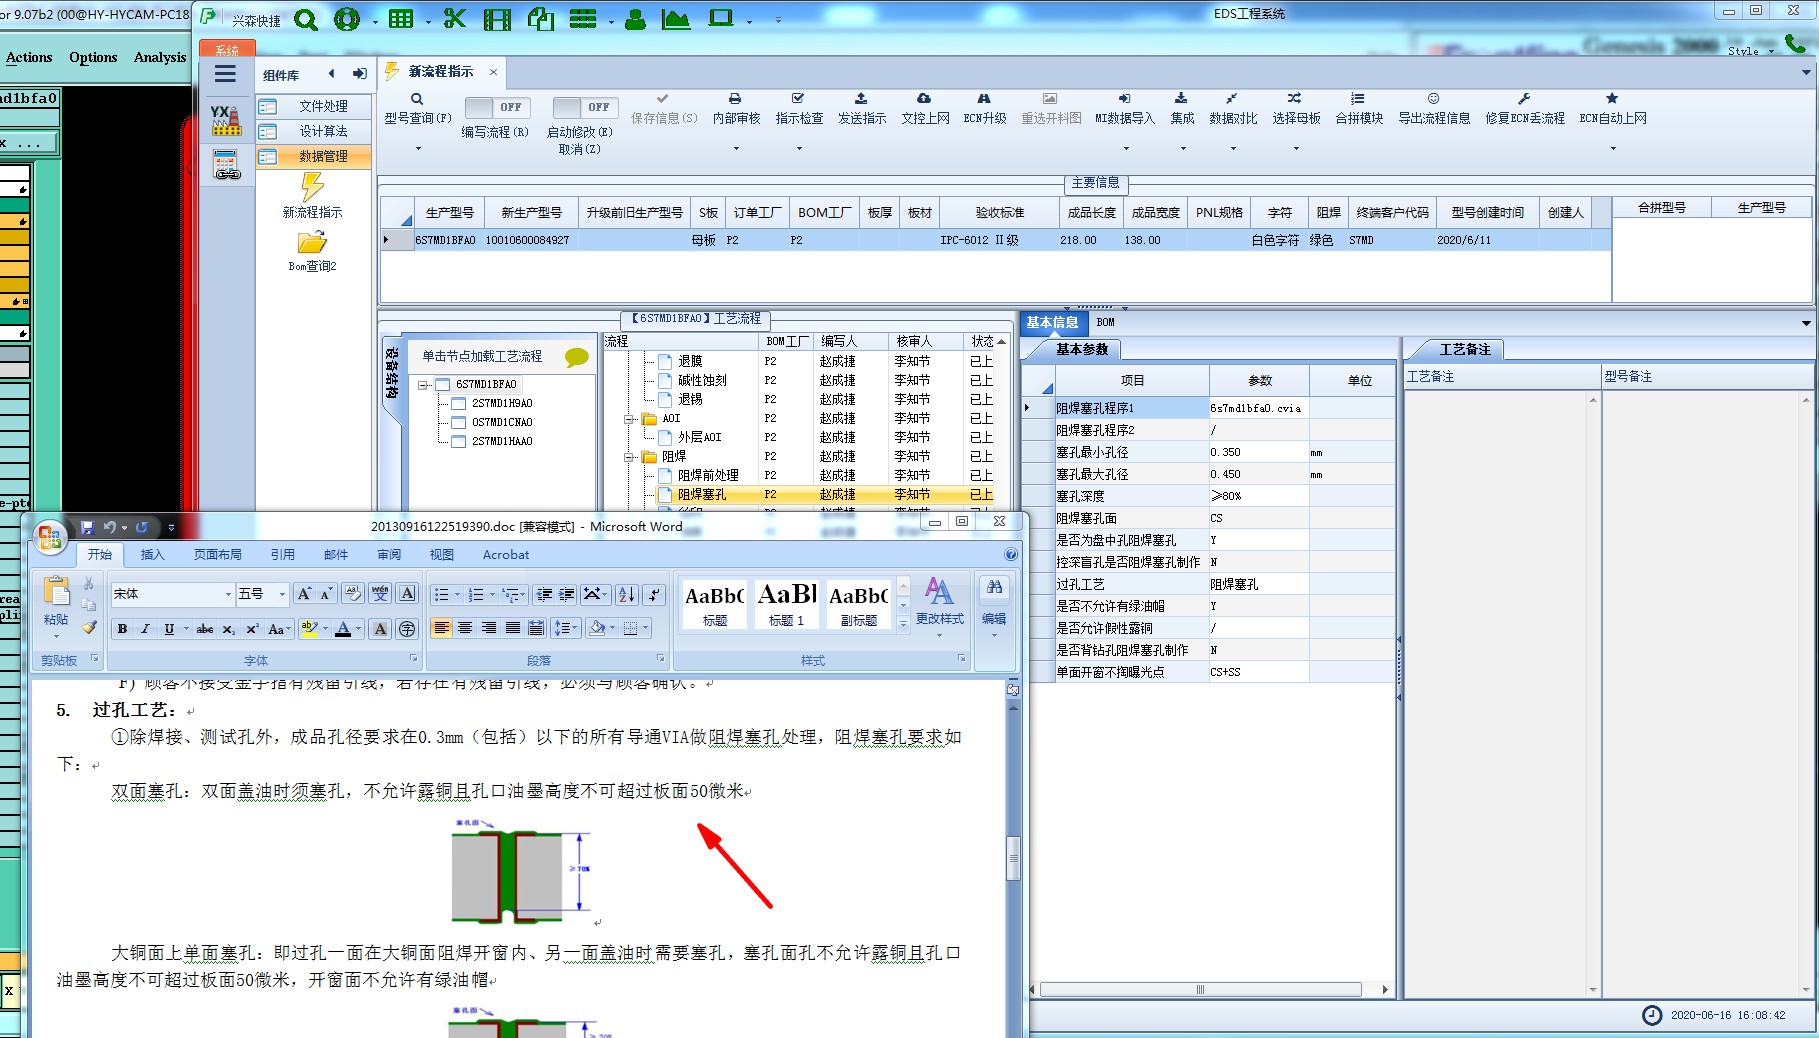Viewport: 1819px width, 1038px height.
Task: Click the YX factory icon in the sidebar
Action: [226, 120]
